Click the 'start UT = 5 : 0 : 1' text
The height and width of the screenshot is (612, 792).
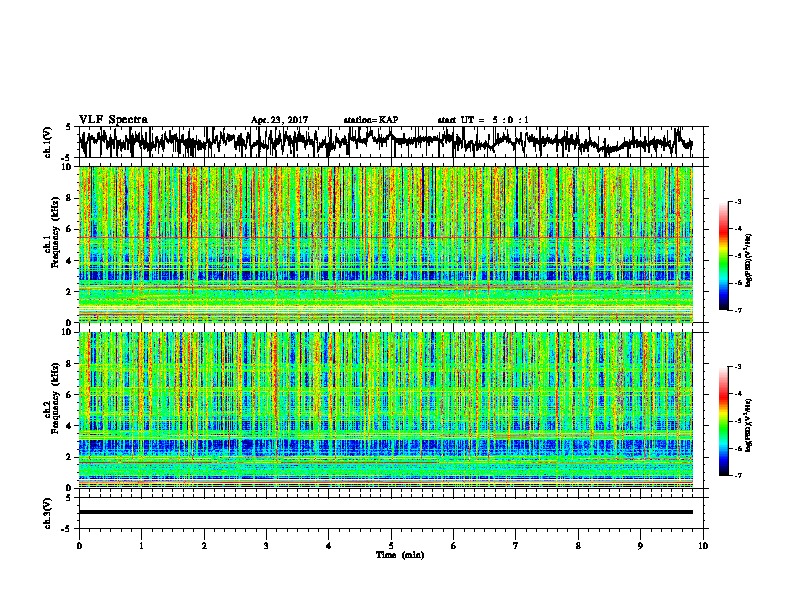483,120
